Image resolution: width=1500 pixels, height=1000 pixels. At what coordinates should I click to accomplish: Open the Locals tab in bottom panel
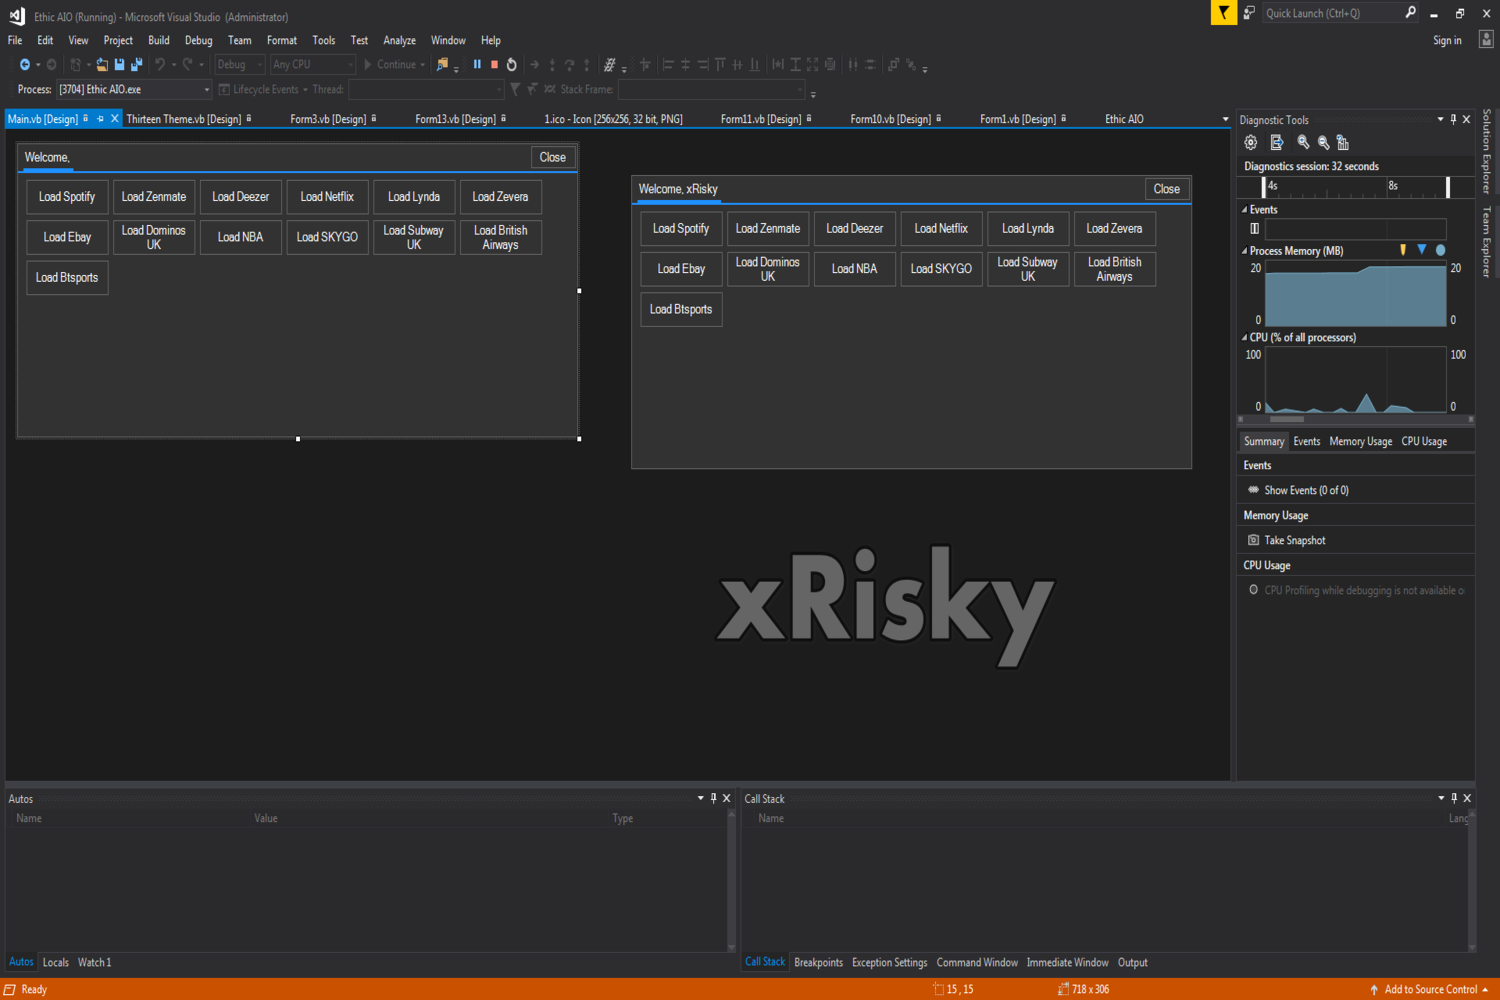point(56,963)
